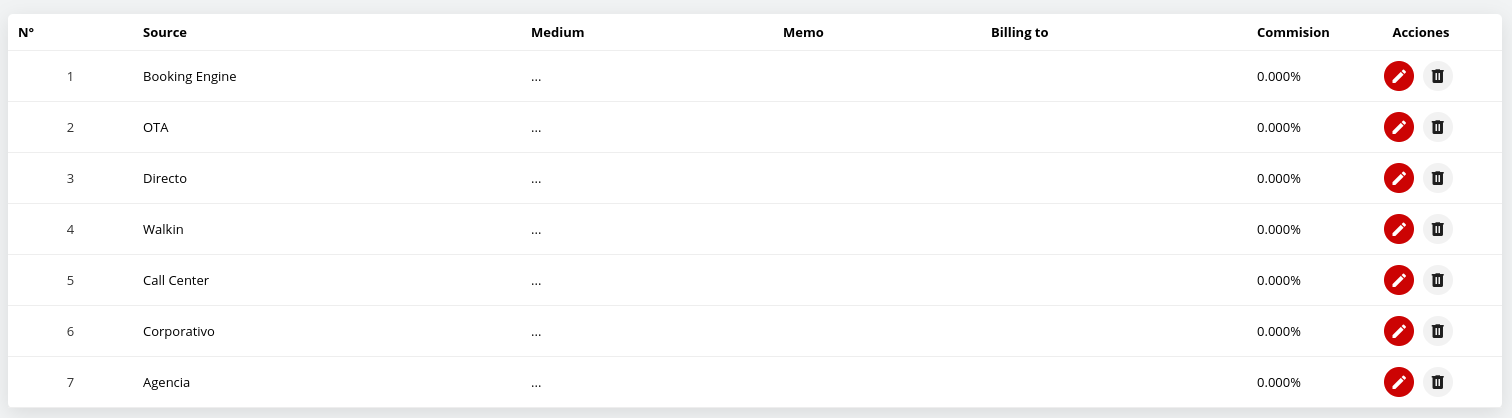Edit the Call Center source
This screenshot has height=418, width=1512.
(x=1398, y=280)
